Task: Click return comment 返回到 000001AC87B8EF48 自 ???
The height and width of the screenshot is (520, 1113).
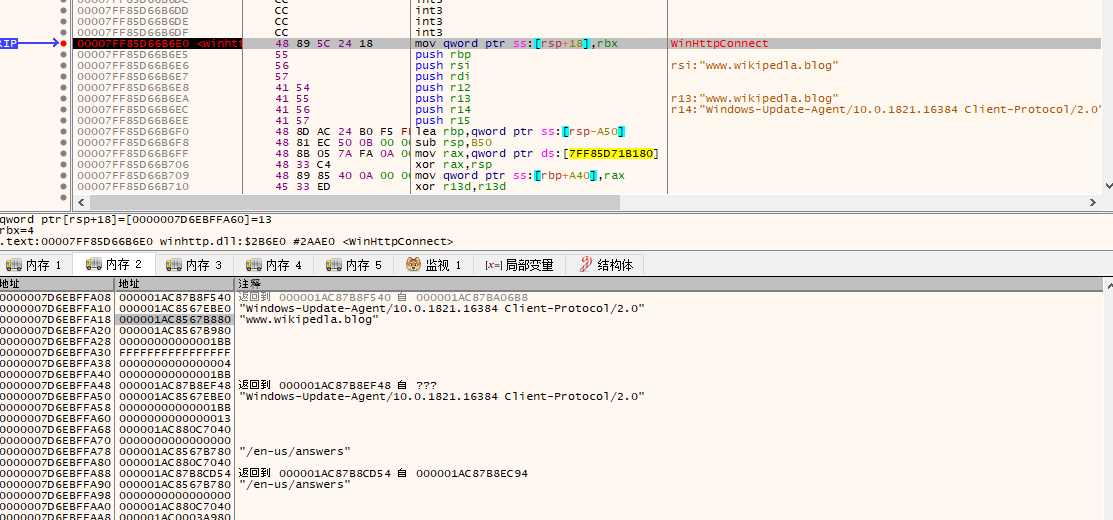Action: (337, 385)
